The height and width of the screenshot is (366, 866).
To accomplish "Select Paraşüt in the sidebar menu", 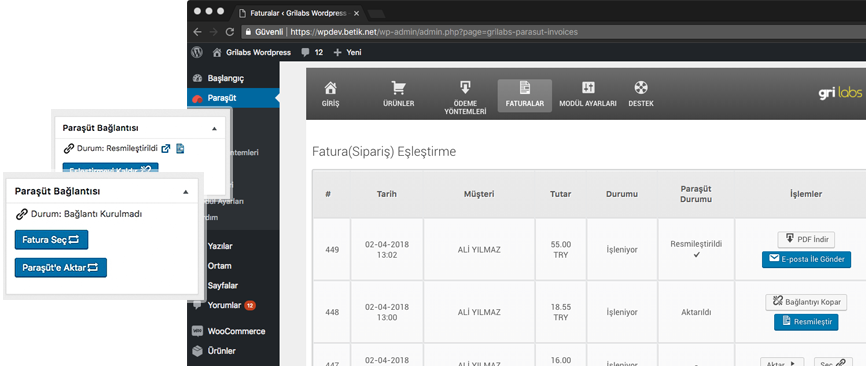I will (233, 98).
